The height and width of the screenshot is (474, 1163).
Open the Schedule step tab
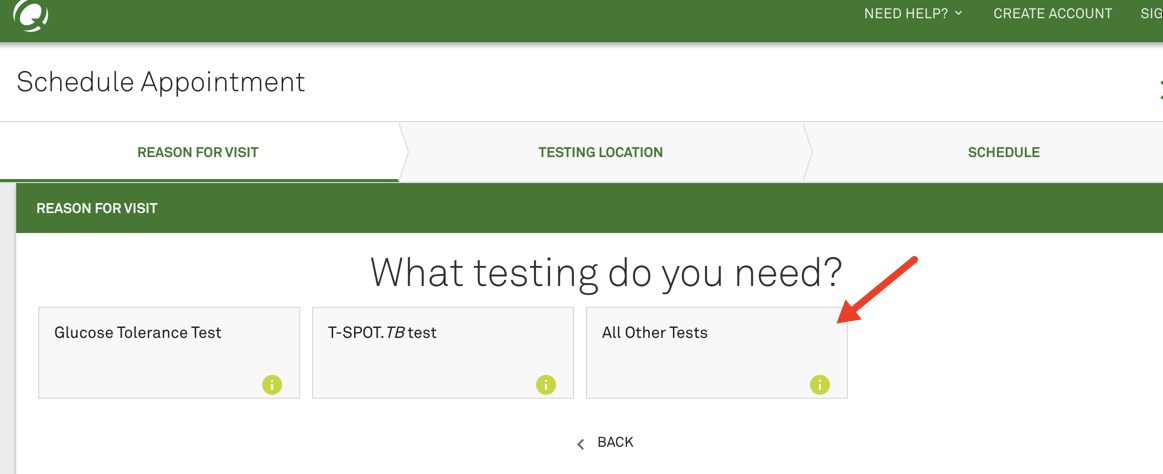(1003, 153)
